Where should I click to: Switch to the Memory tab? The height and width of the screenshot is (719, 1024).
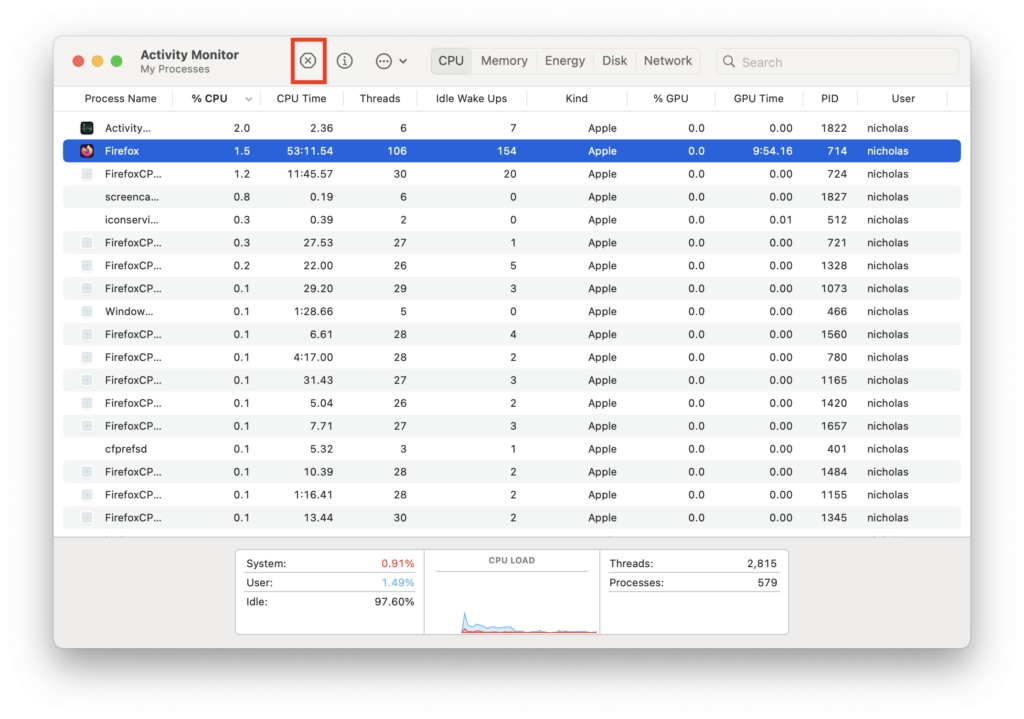504,61
